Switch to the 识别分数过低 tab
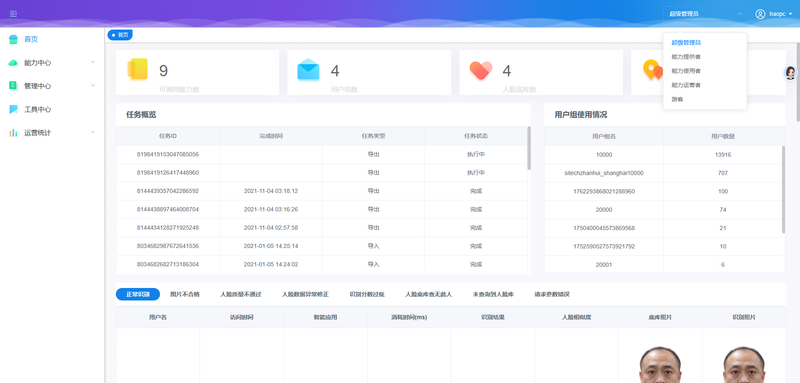Screen dimensions: 800x383 (x=367, y=294)
